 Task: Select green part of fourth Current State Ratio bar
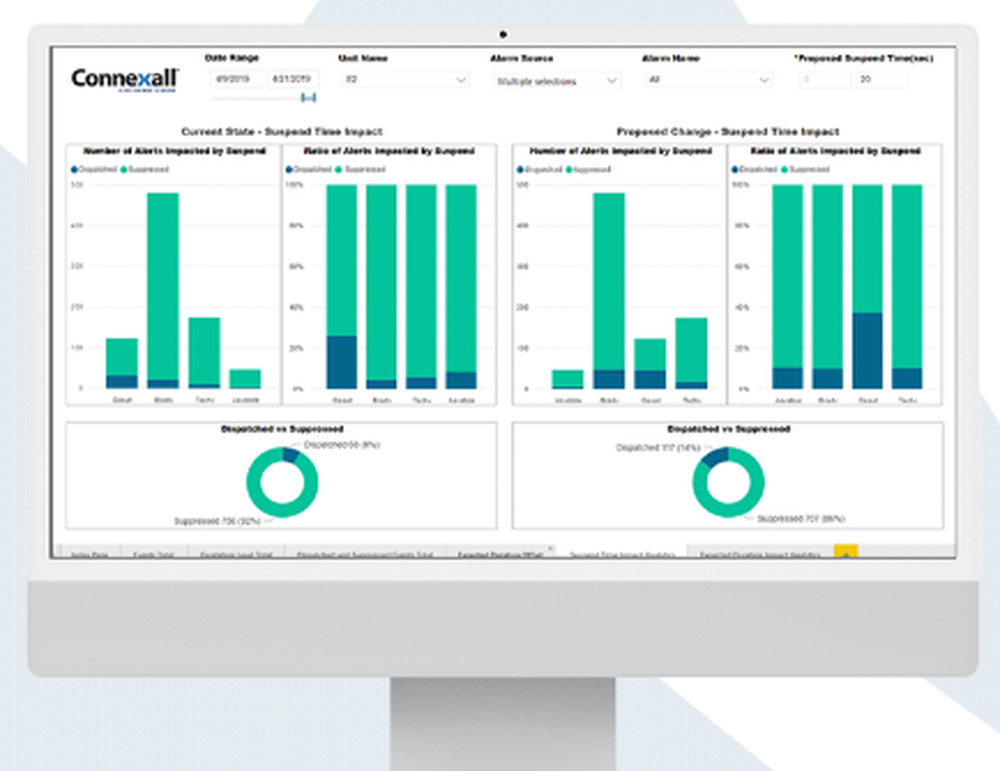[461, 278]
